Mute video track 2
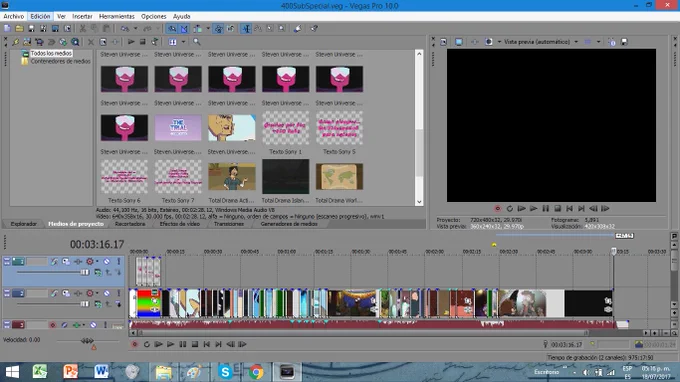Viewport: 680px width, 382px height. tap(106, 294)
